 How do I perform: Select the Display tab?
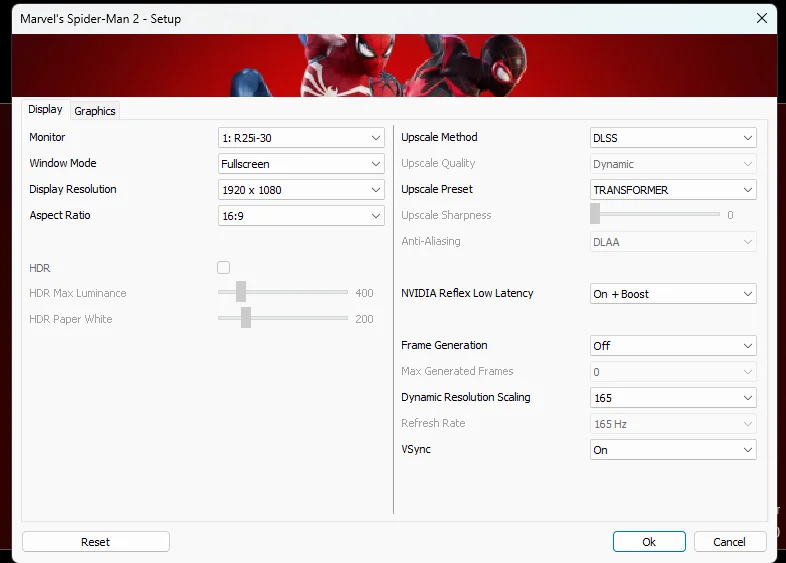(x=45, y=109)
